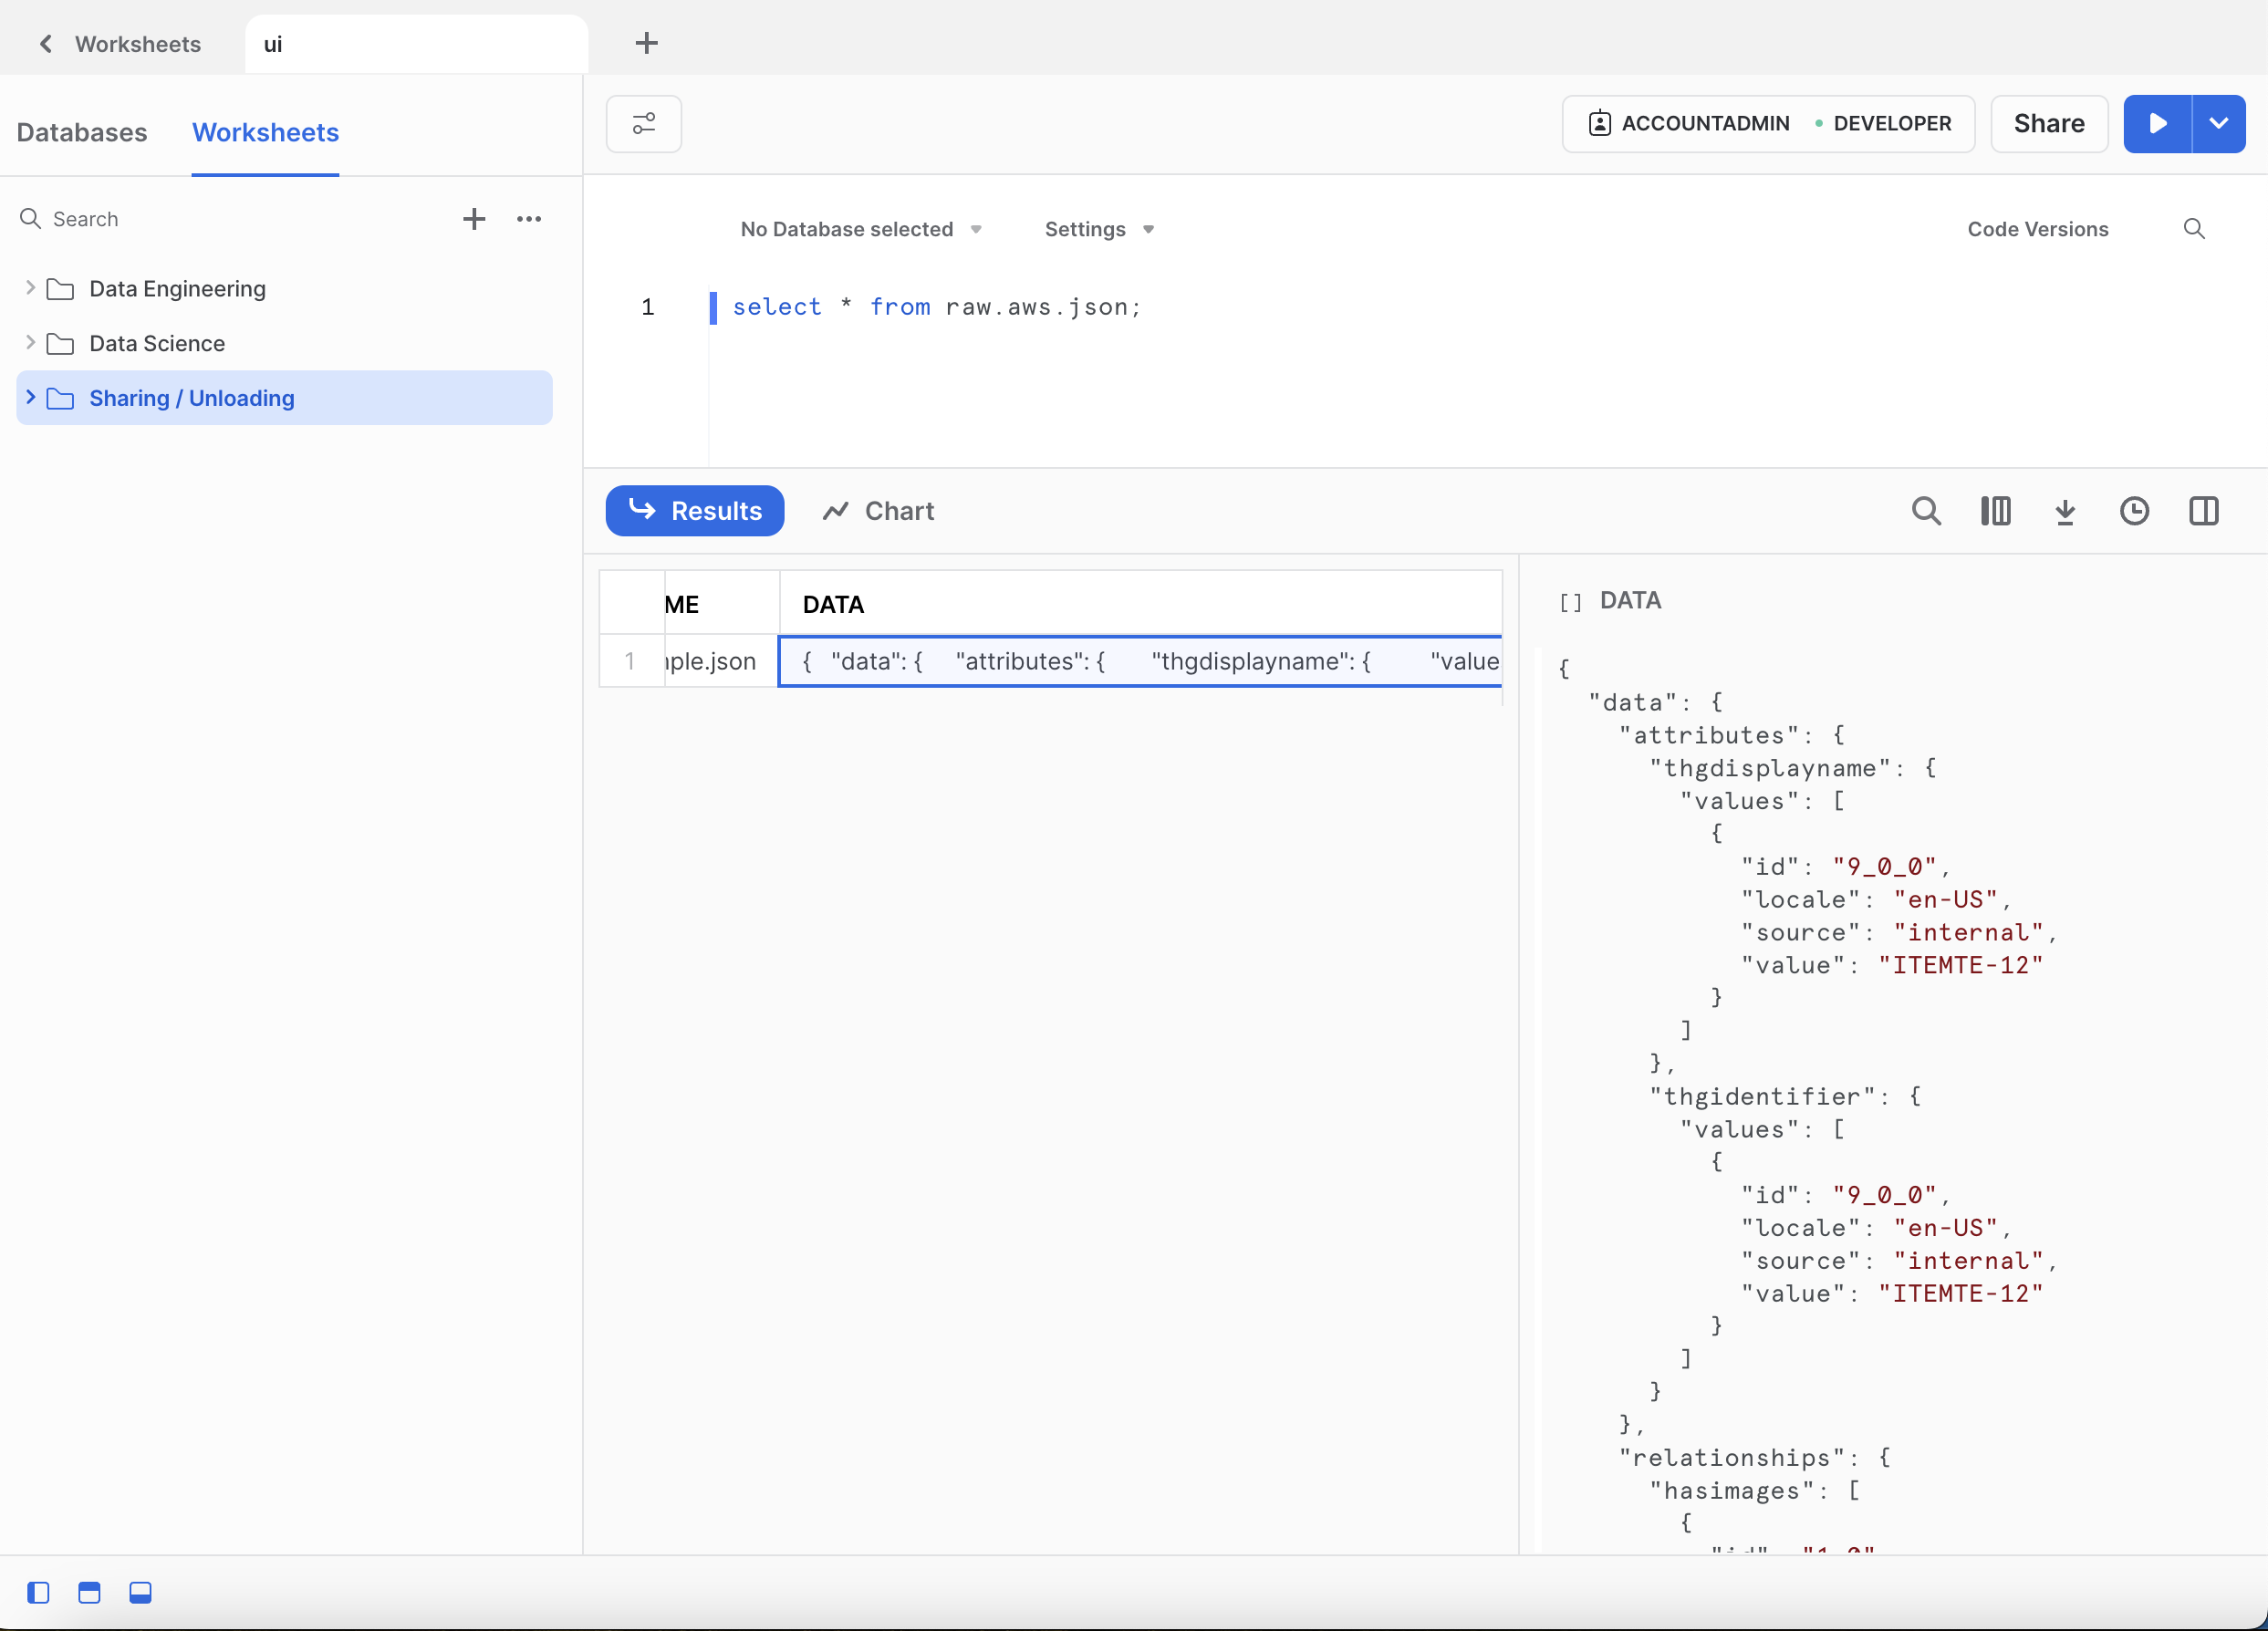Toggle the results side-panel layout icon

pos(2203,511)
